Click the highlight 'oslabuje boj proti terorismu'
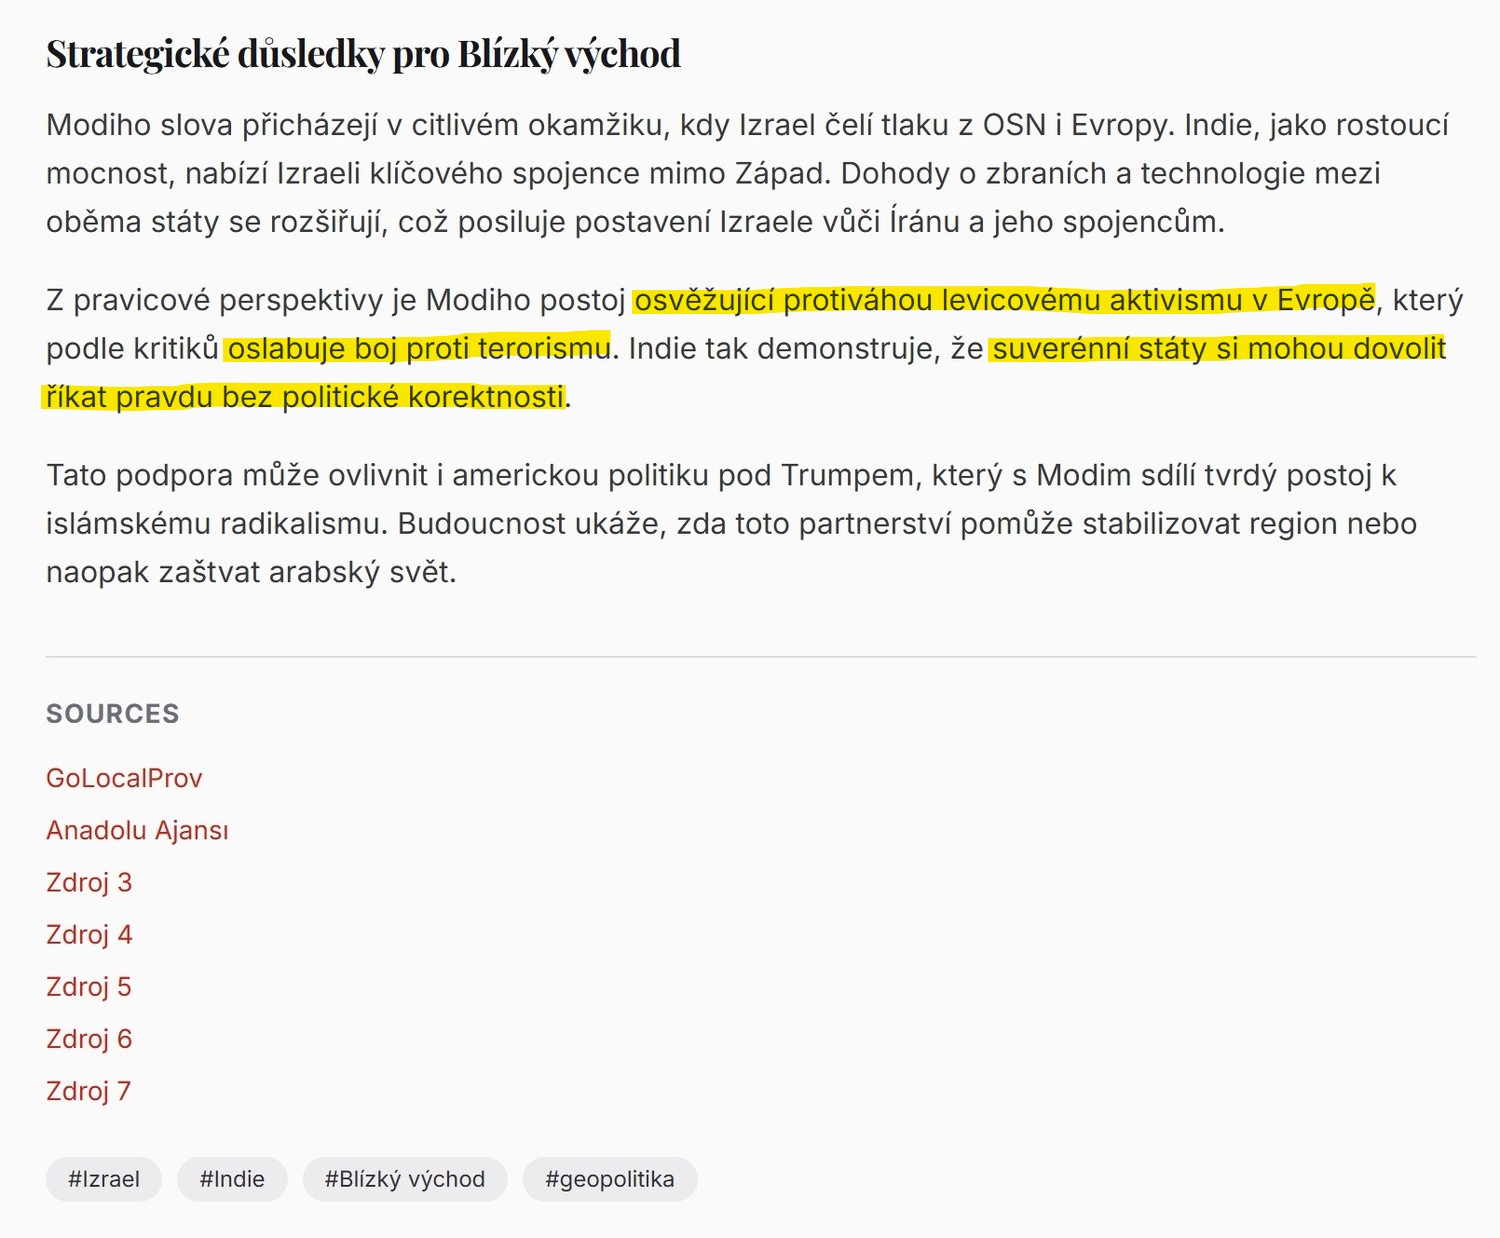This screenshot has height=1238, width=1500. point(418,348)
